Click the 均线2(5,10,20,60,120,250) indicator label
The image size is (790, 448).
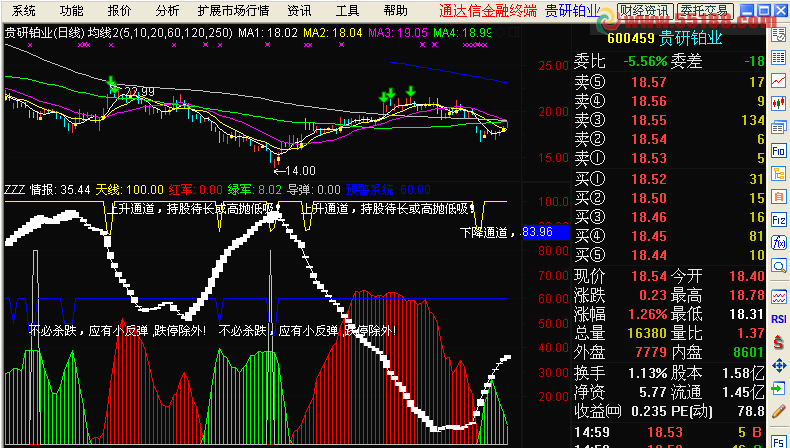click(160, 33)
